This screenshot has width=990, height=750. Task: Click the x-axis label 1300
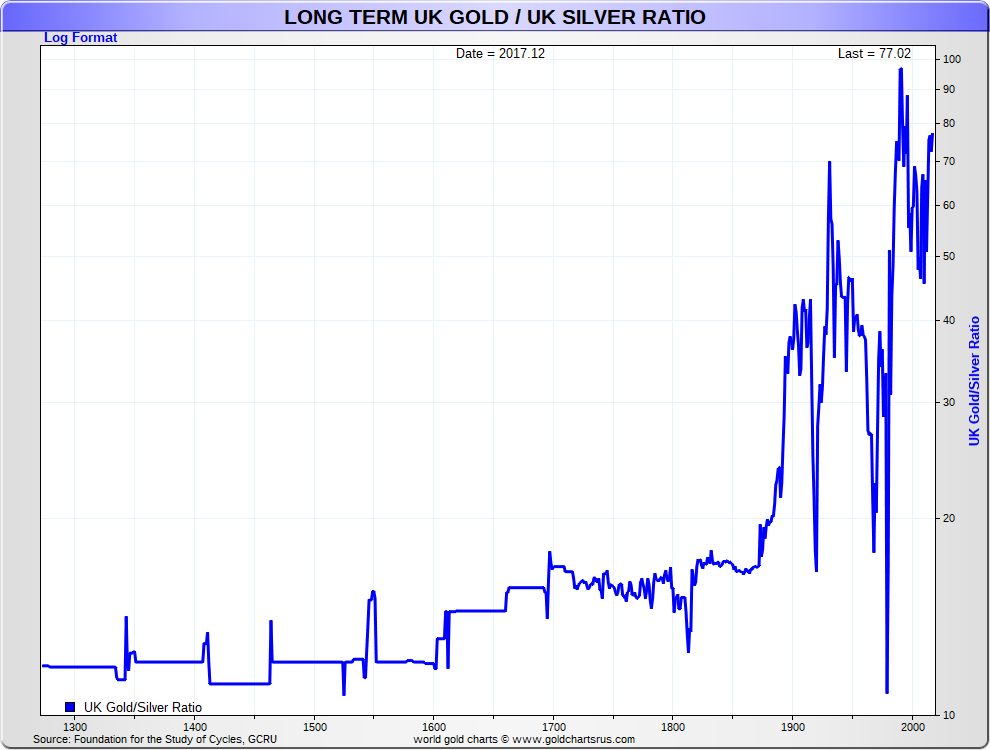[75, 727]
